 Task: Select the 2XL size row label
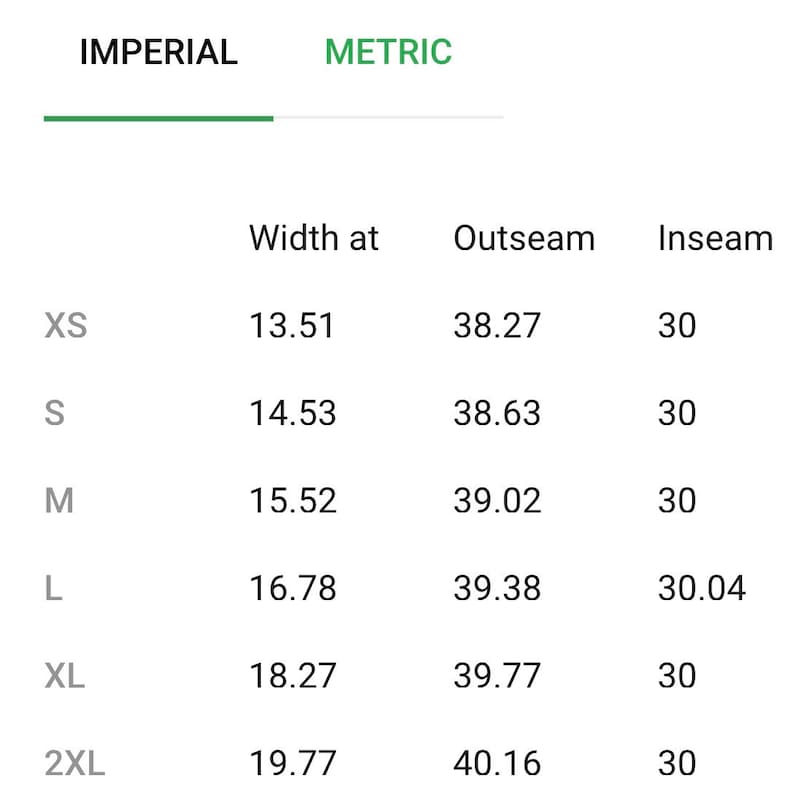(x=75, y=763)
